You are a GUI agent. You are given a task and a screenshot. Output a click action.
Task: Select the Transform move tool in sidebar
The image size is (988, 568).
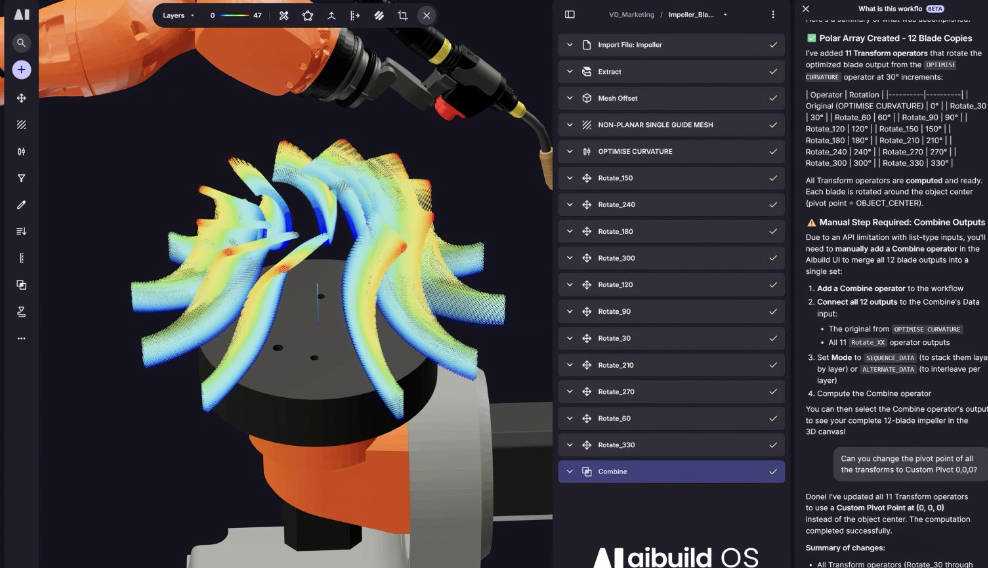(x=21, y=98)
